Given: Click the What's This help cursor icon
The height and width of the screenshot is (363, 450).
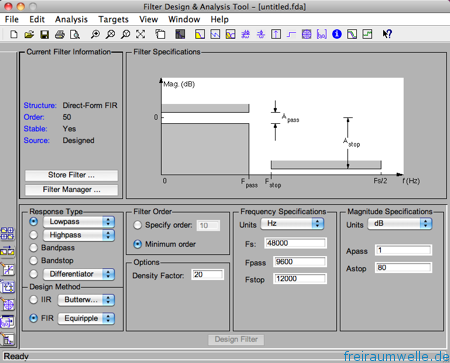Looking at the screenshot, I should click(387, 34).
